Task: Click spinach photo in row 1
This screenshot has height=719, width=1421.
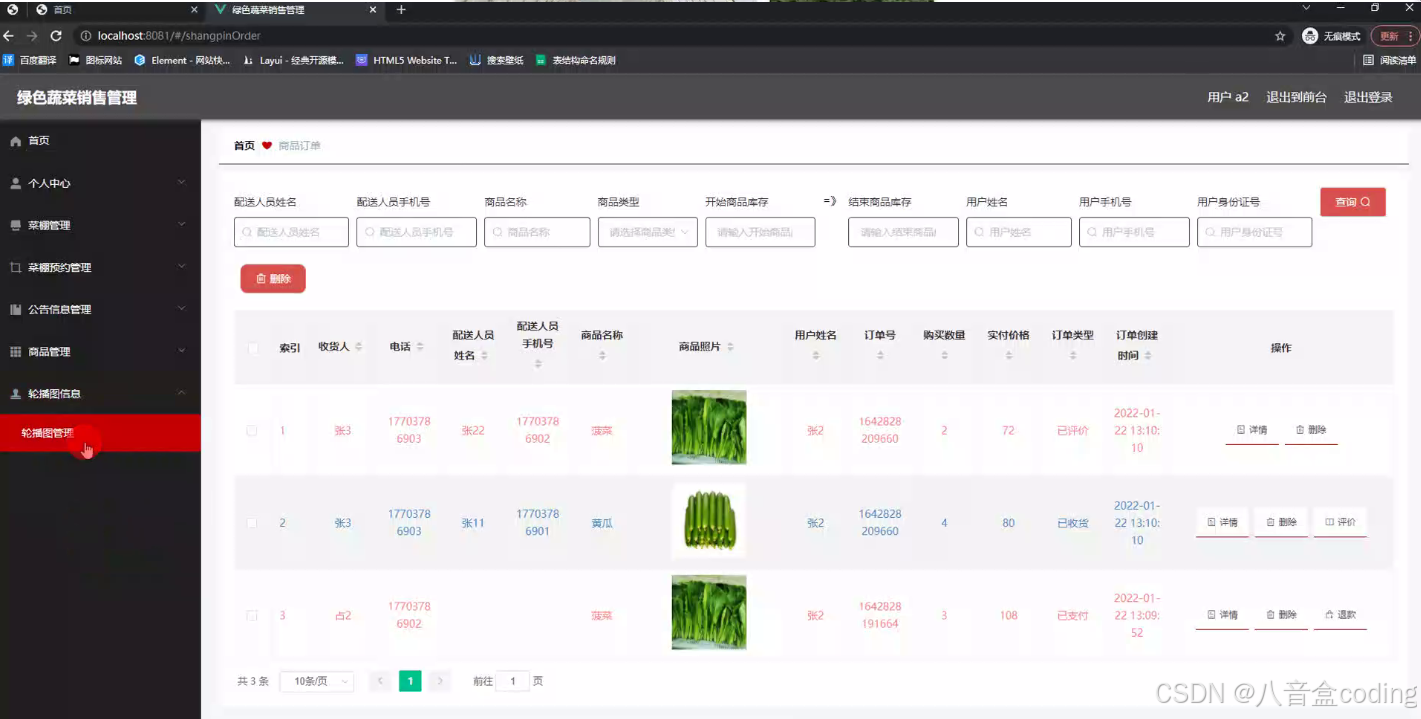Action: (709, 427)
